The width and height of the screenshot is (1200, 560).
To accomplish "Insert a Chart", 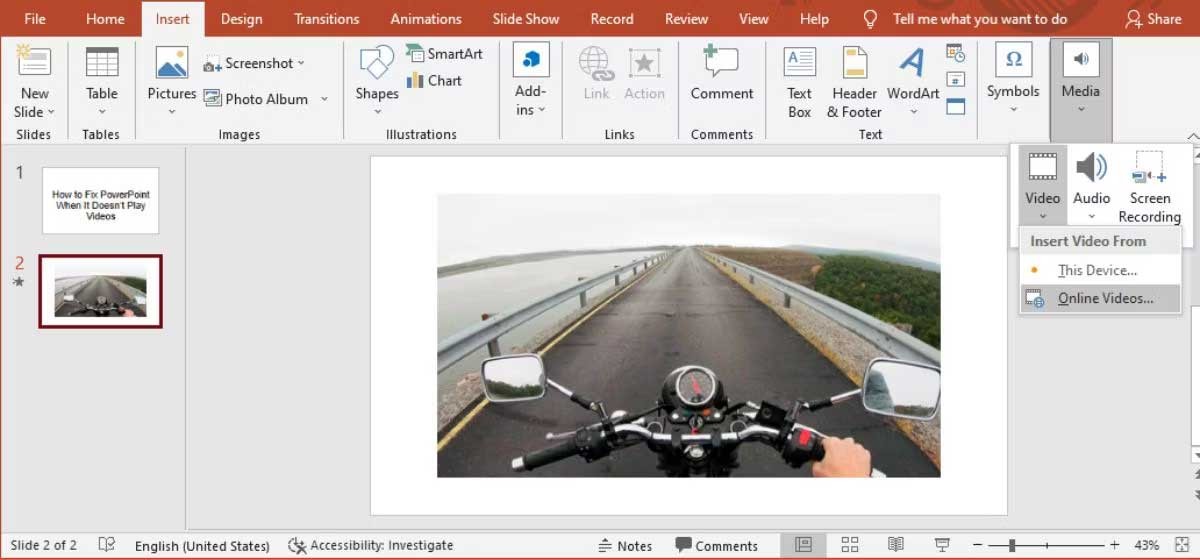I will (x=434, y=81).
